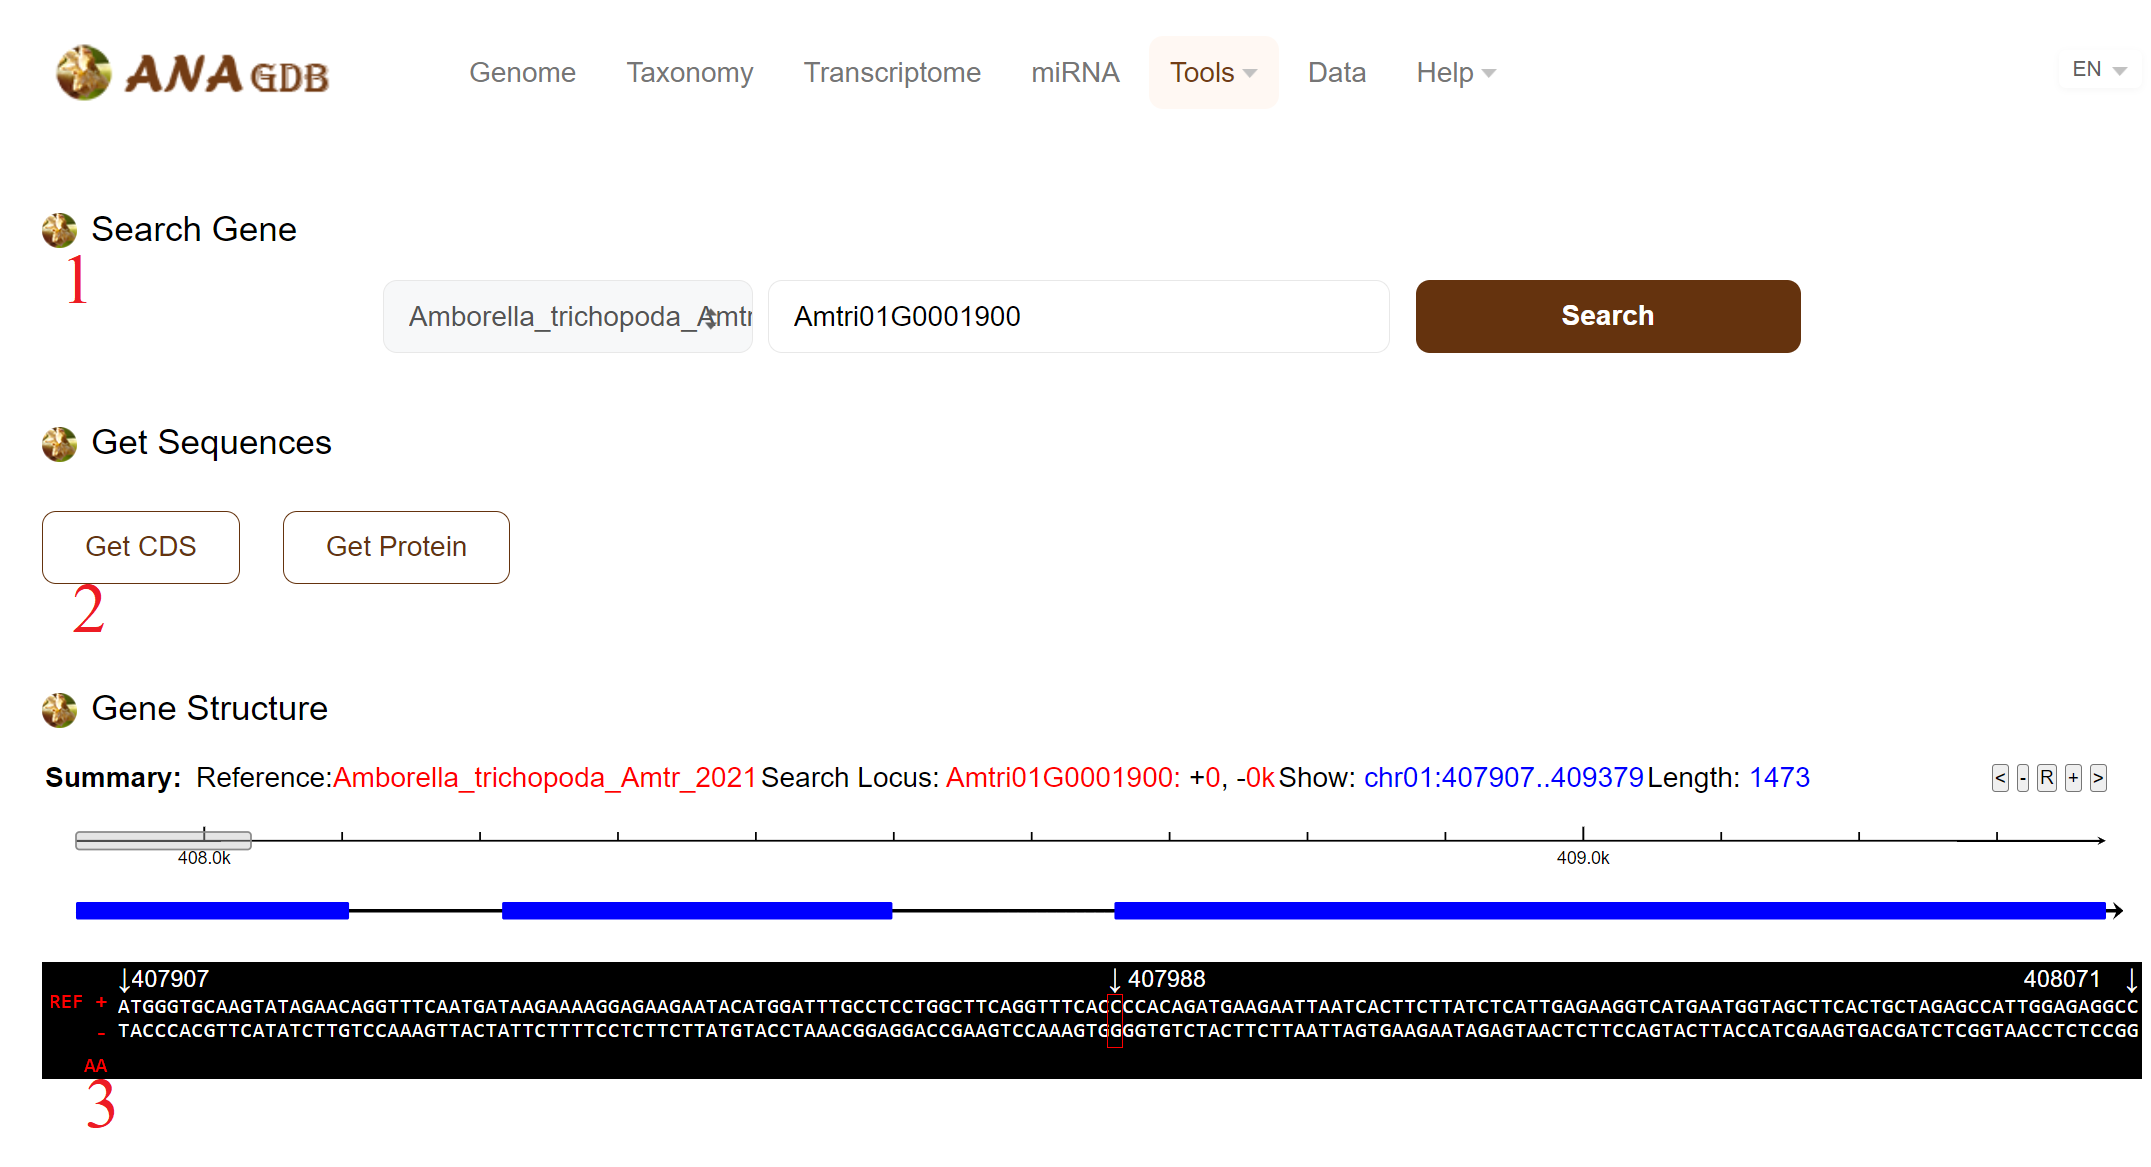Click the Get CDS button
This screenshot has width=2151, height=1167.
pyautogui.click(x=141, y=547)
